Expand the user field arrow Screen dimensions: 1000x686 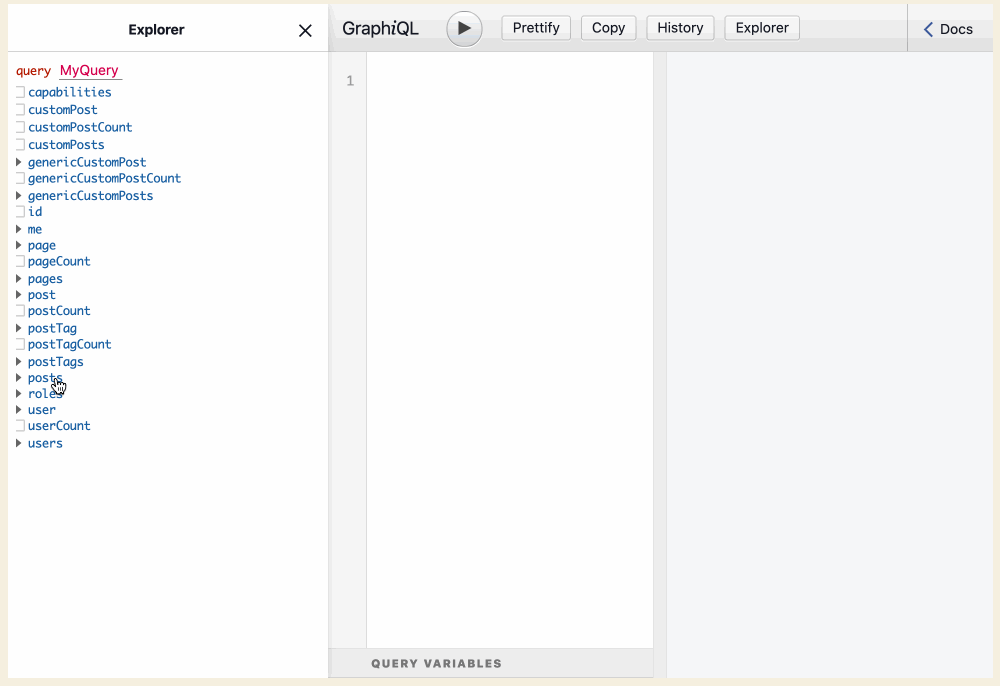click(18, 410)
